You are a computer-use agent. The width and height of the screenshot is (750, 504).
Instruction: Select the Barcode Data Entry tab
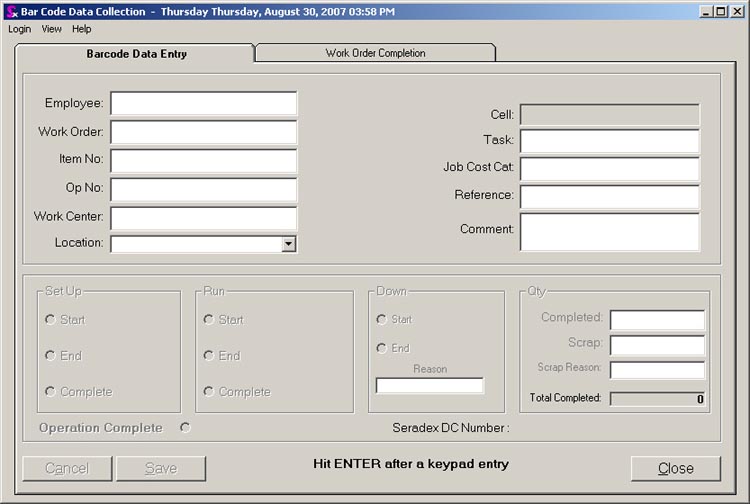[136, 54]
